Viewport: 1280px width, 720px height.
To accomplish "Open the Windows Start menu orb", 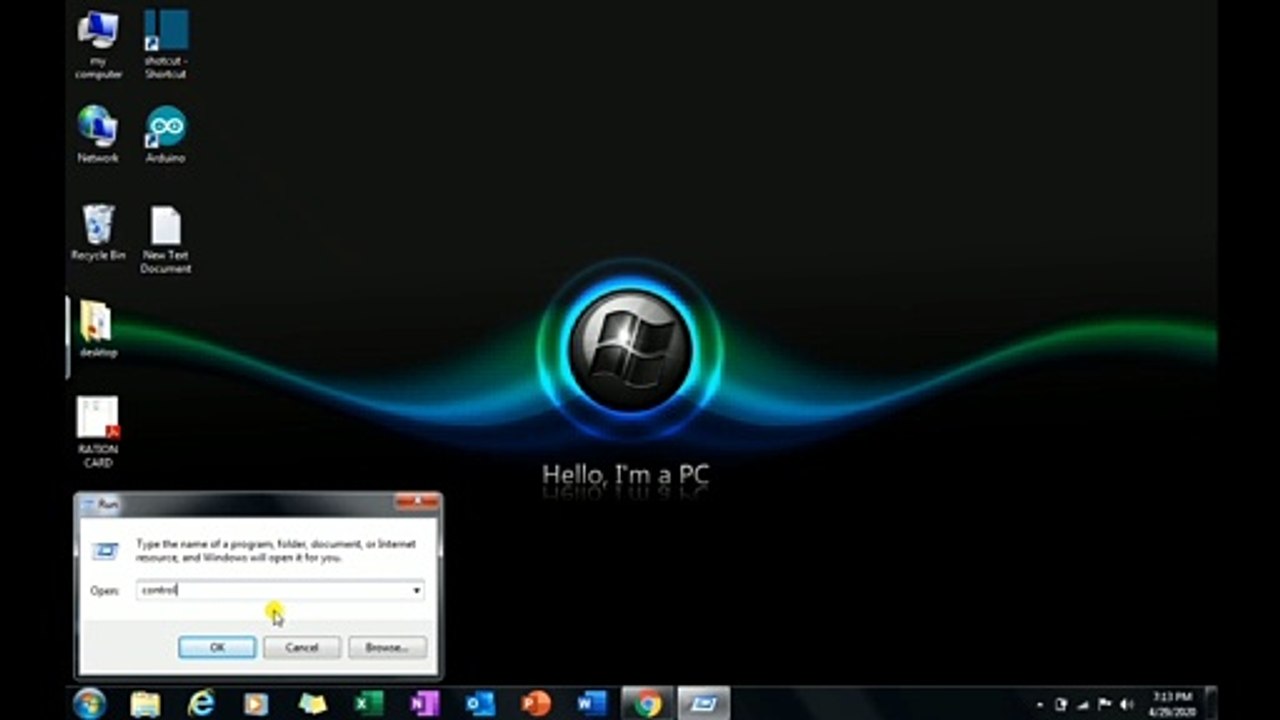I will [89, 703].
